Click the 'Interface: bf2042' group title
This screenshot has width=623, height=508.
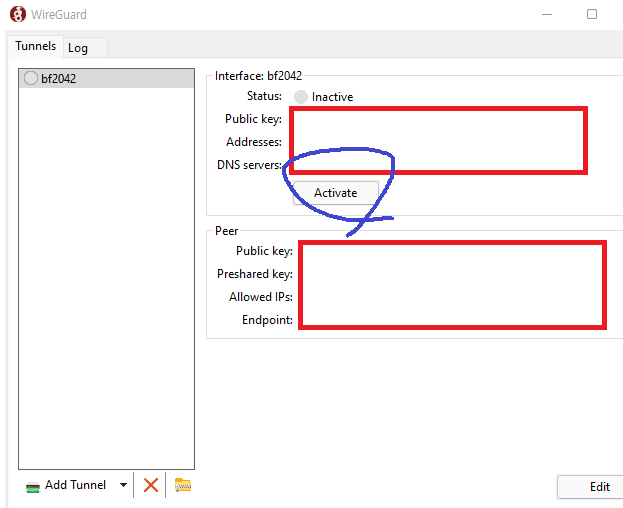pos(258,76)
